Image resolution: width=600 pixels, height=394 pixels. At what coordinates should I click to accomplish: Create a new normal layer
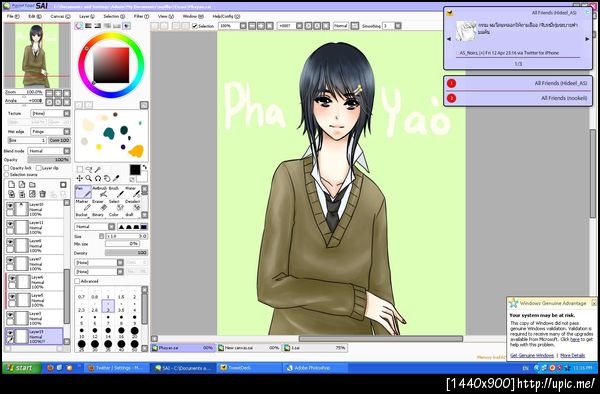[x=11, y=184]
